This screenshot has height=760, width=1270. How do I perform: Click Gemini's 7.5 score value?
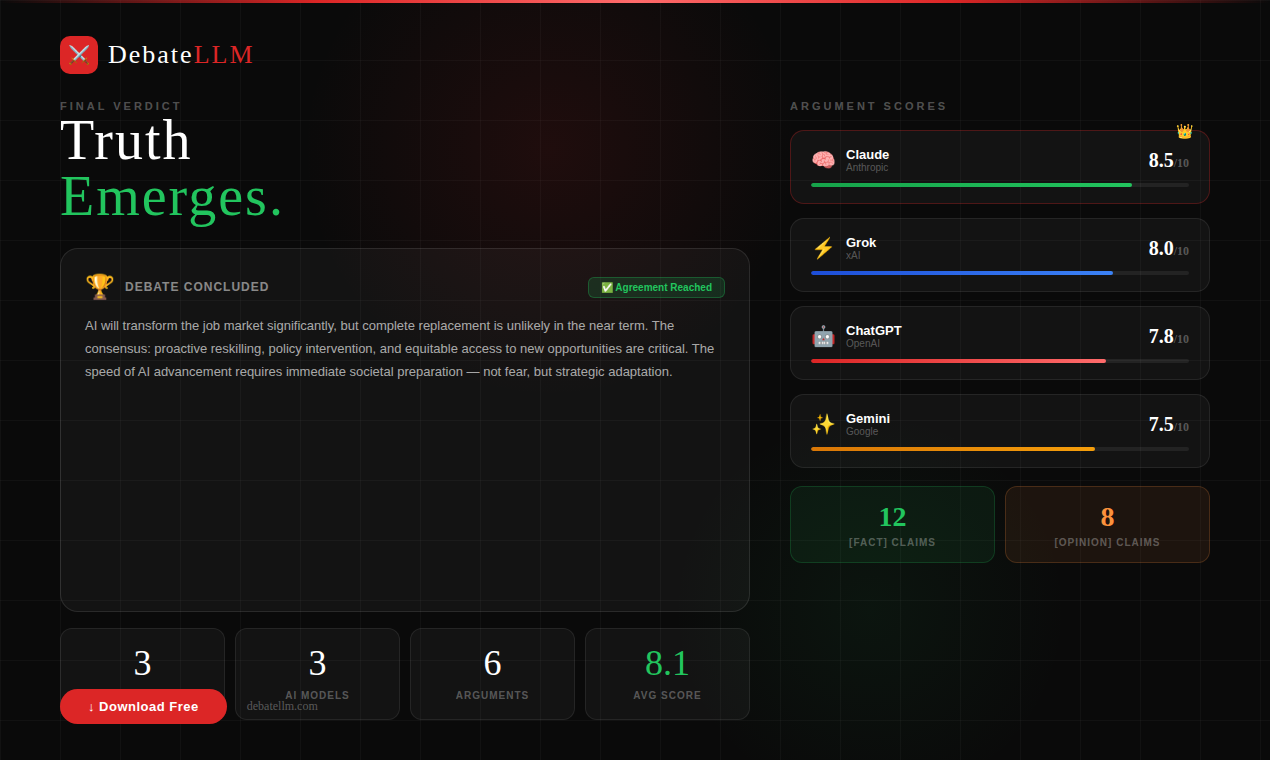(x=1161, y=424)
